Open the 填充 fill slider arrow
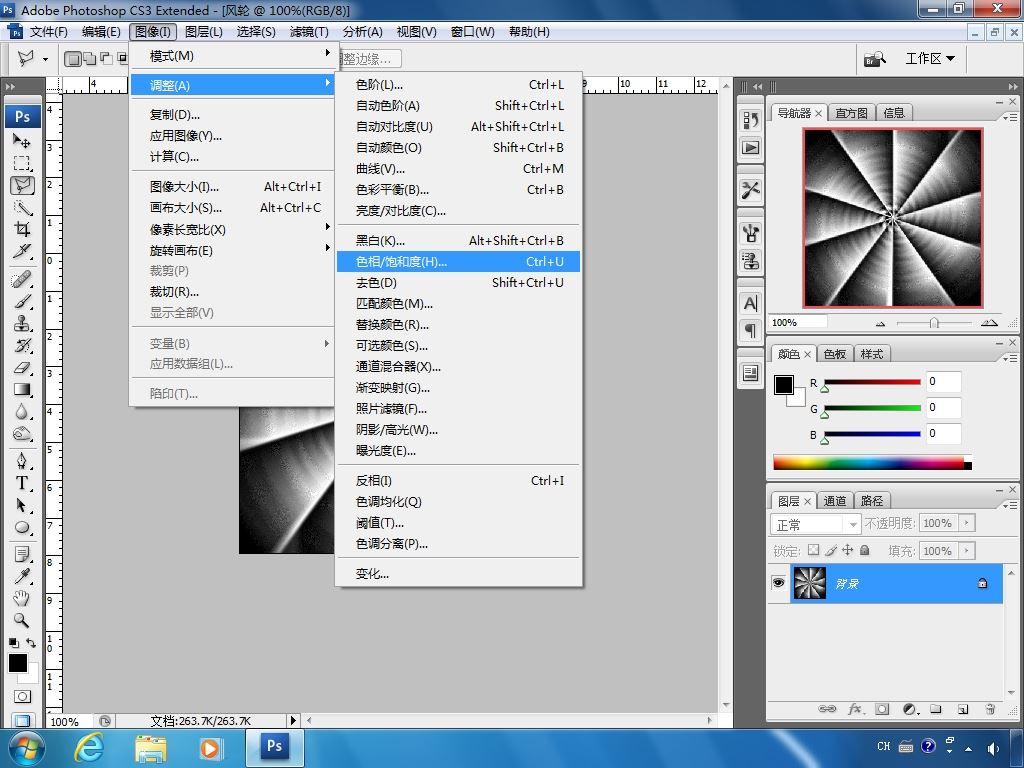The height and width of the screenshot is (768, 1024). tap(967, 551)
